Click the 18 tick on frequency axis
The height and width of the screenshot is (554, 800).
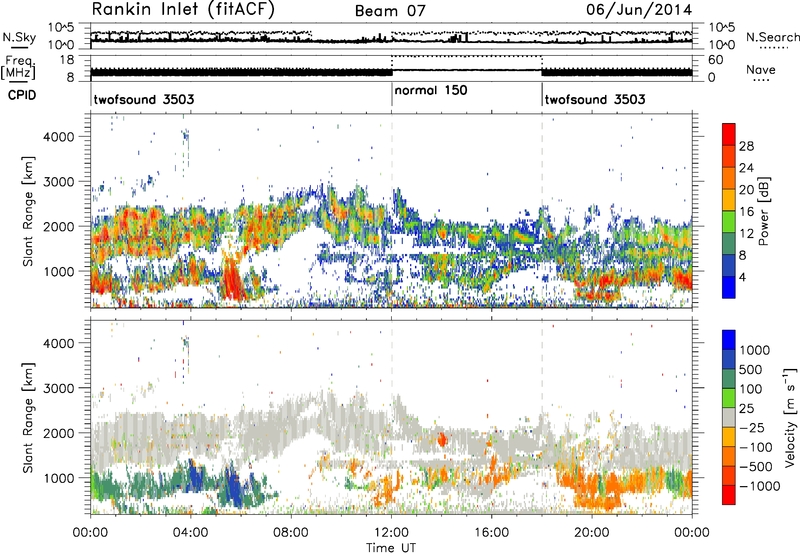tap(66, 60)
